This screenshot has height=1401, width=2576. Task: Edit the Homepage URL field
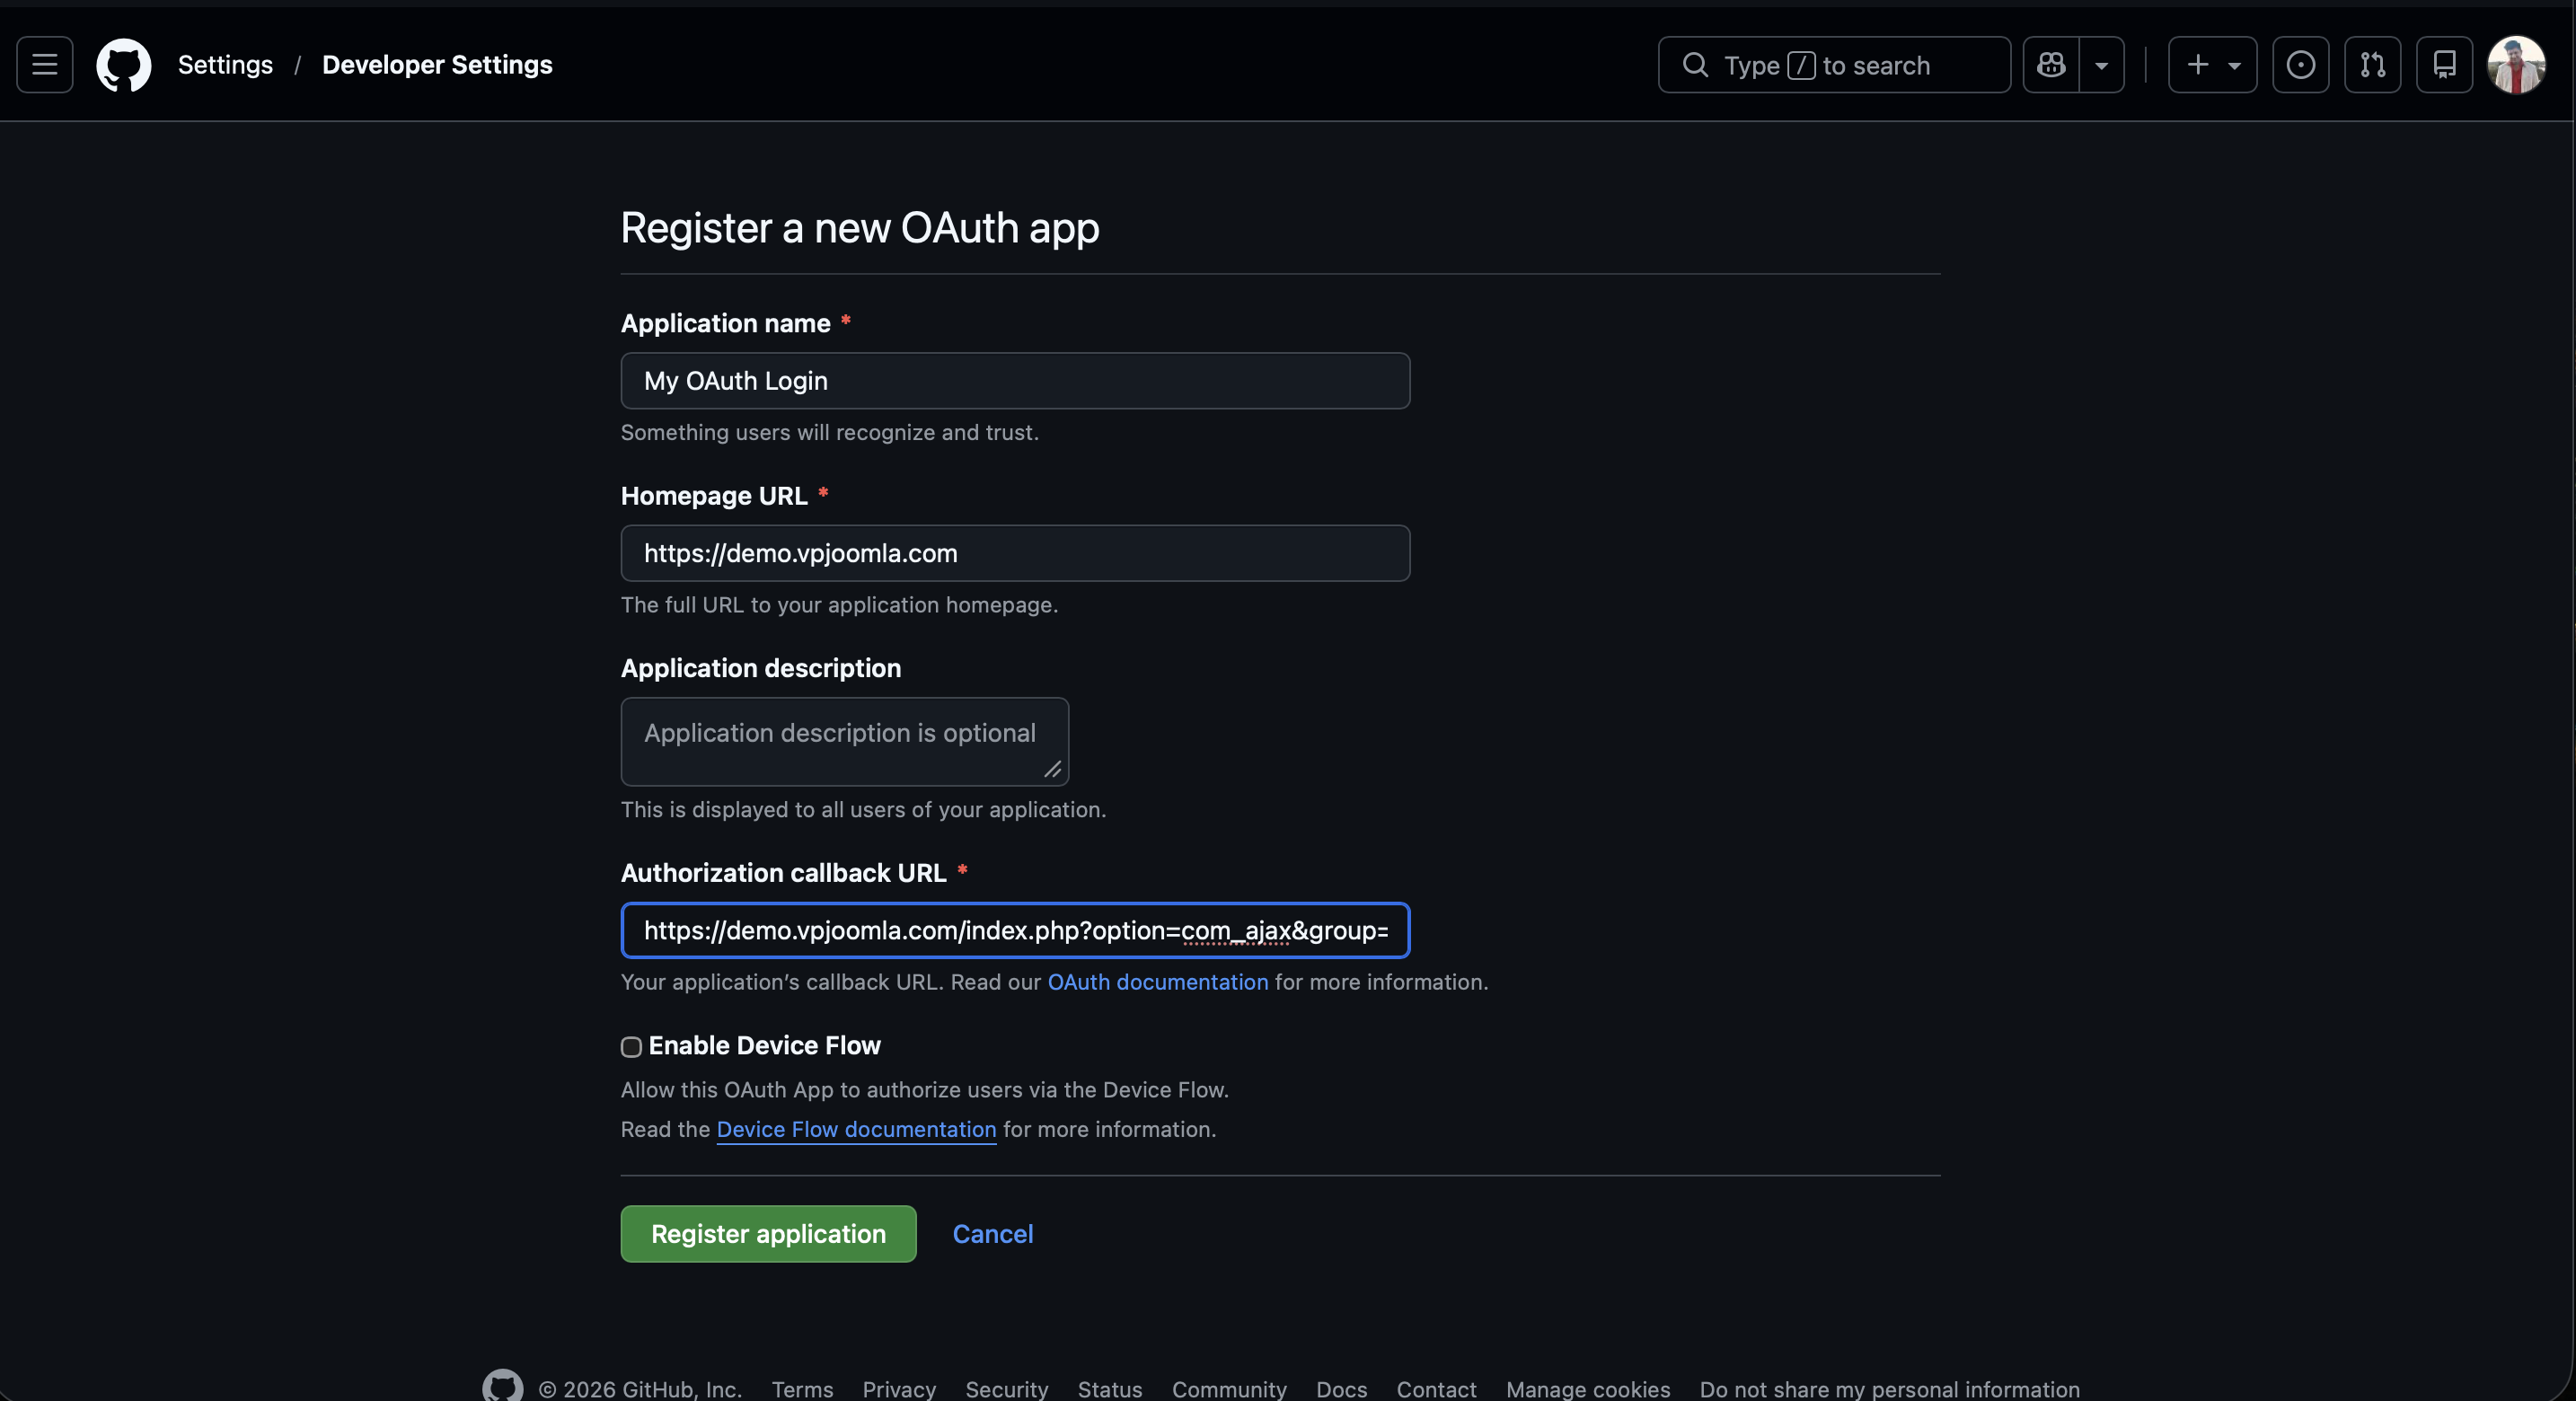(1015, 553)
